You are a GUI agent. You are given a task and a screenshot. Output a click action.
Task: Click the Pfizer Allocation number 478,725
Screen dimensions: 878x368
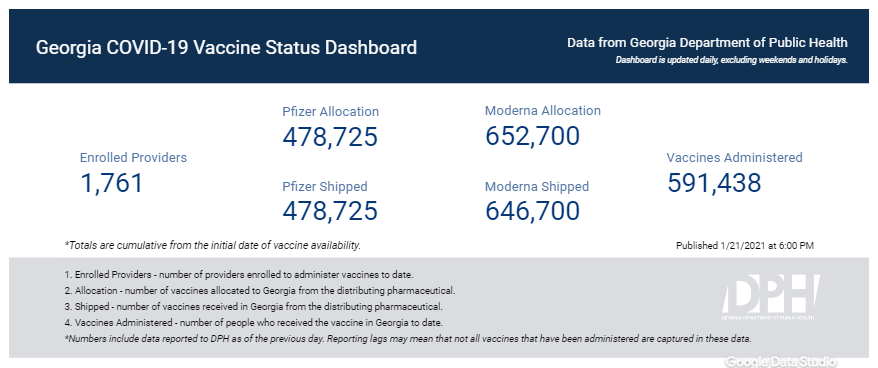pyautogui.click(x=330, y=137)
